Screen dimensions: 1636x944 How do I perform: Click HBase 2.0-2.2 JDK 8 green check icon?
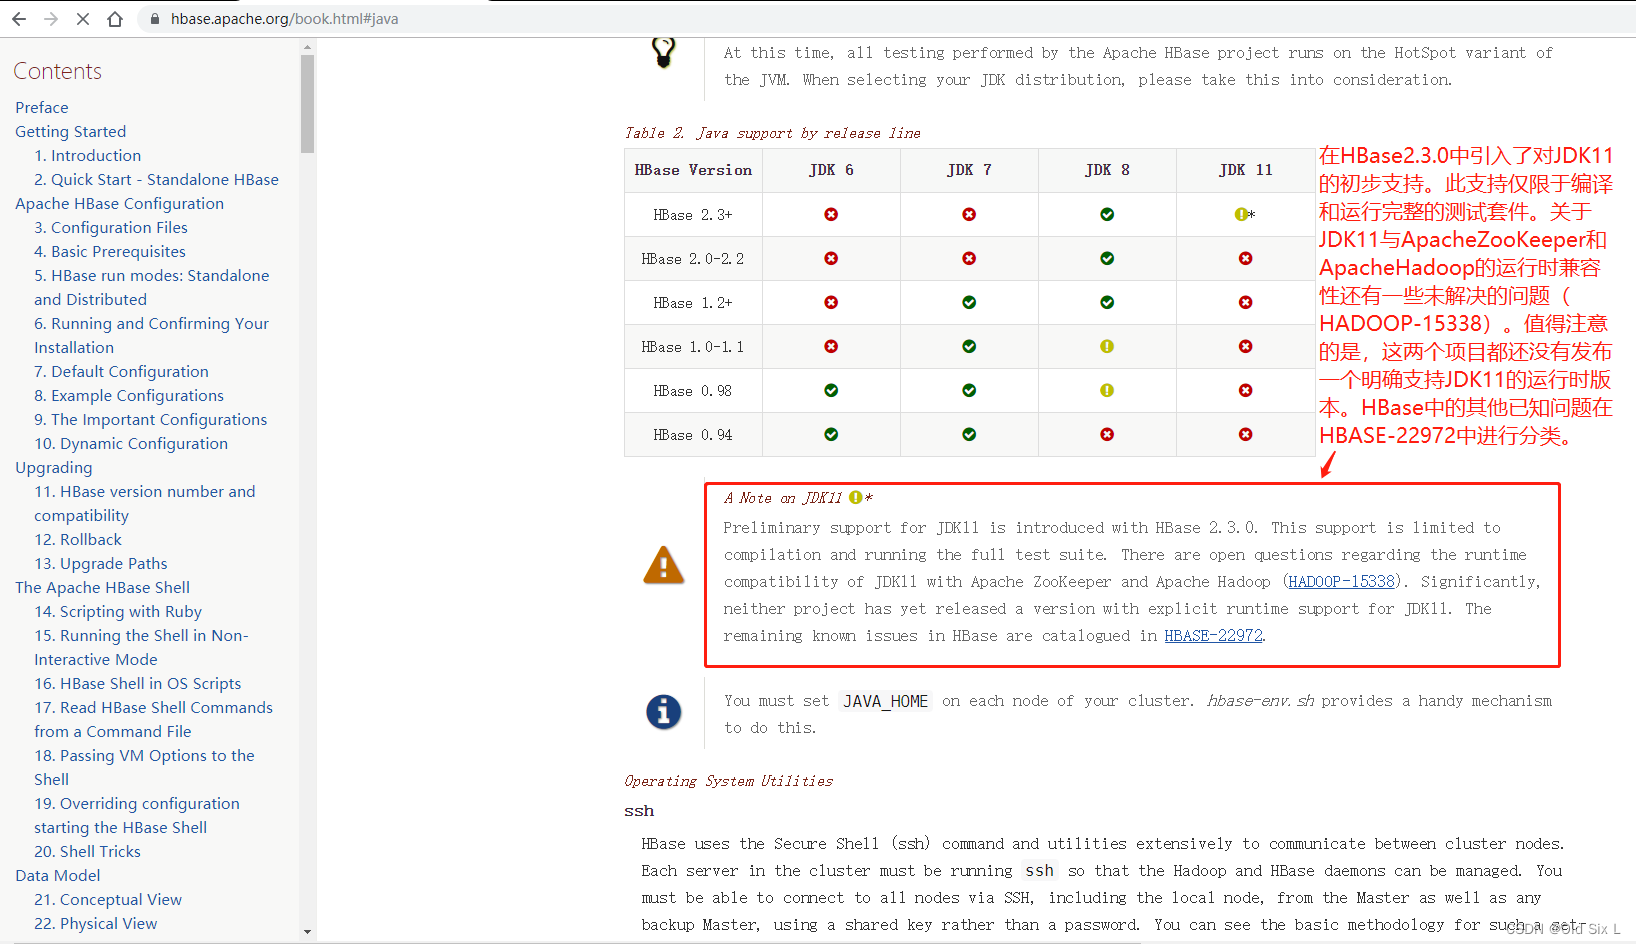coord(1107,258)
